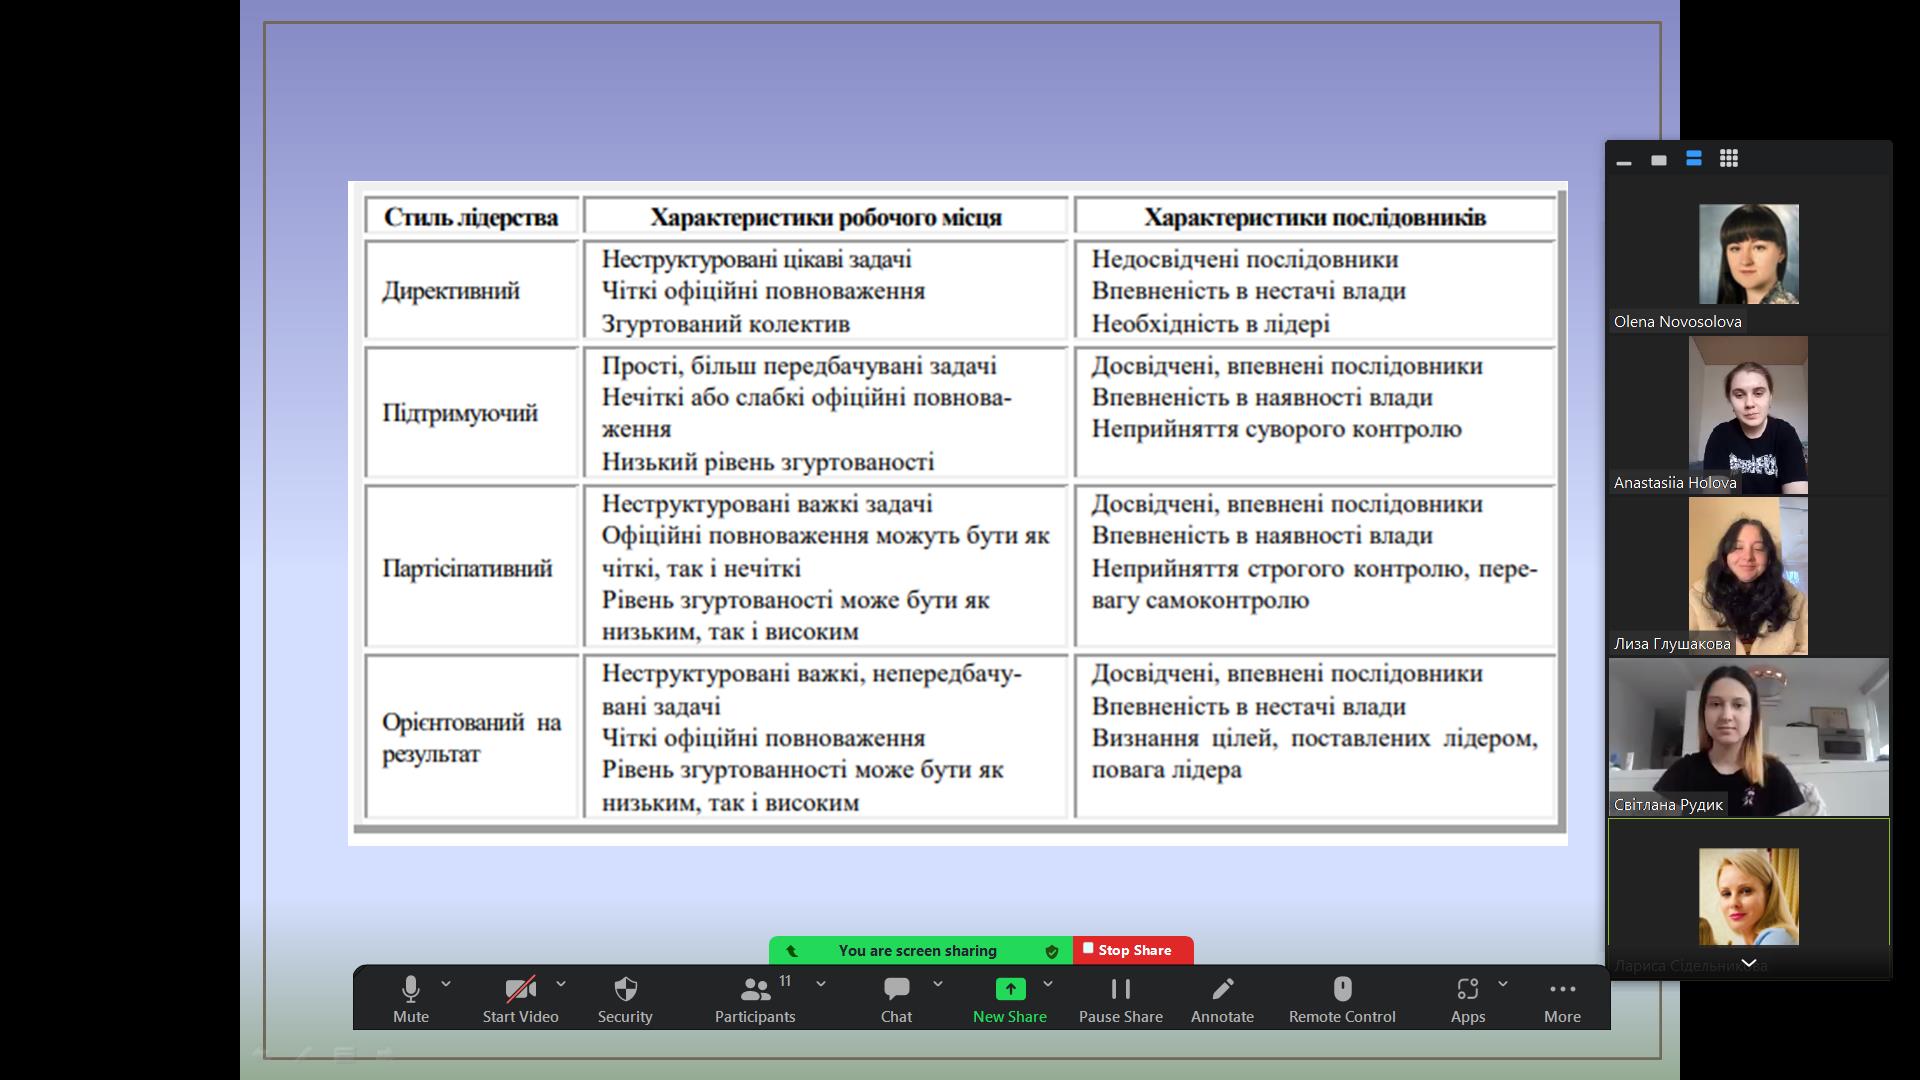This screenshot has height=1080, width=1920.
Task: Click 'Характеристики робочого місця' column header
Action: coord(826,217)
